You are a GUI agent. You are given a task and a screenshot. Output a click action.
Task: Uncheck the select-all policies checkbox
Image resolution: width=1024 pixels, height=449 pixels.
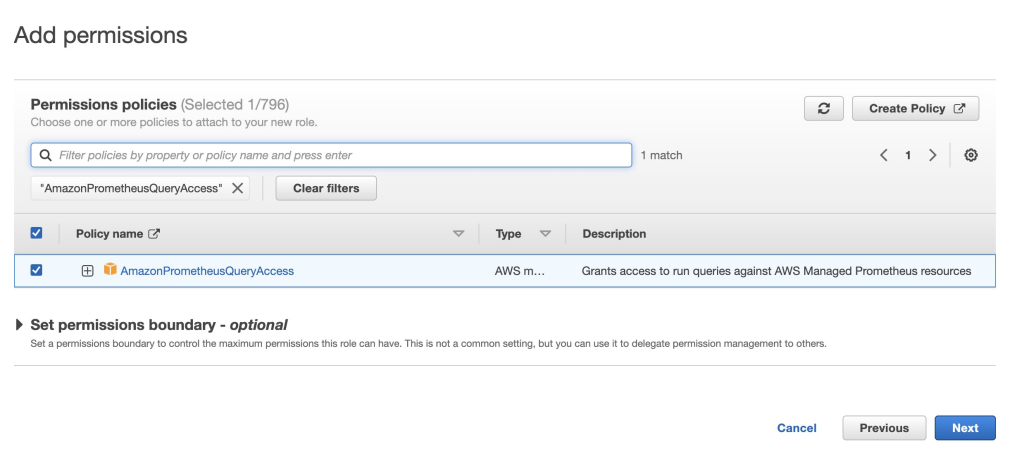[x=37, y=233]
